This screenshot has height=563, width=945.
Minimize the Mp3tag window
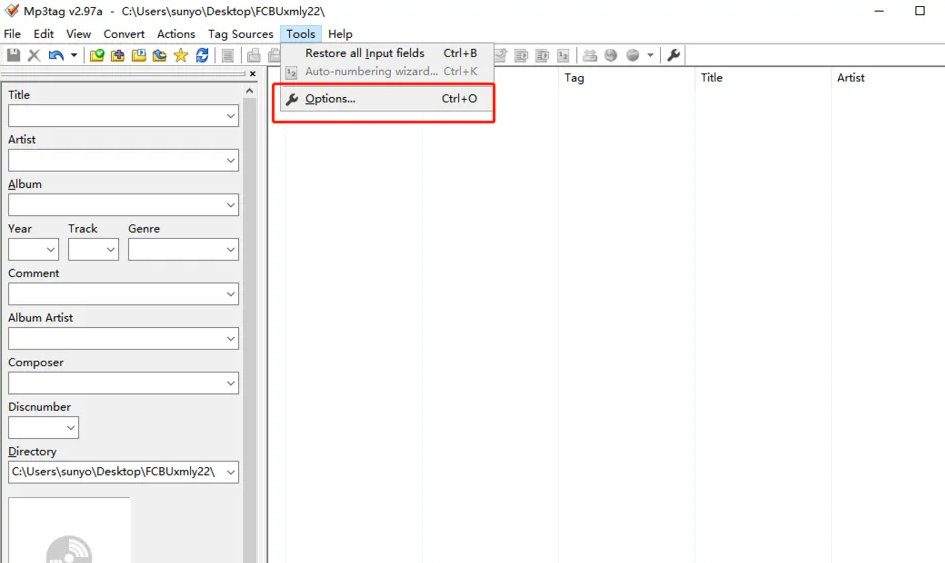tap(879, 11)
